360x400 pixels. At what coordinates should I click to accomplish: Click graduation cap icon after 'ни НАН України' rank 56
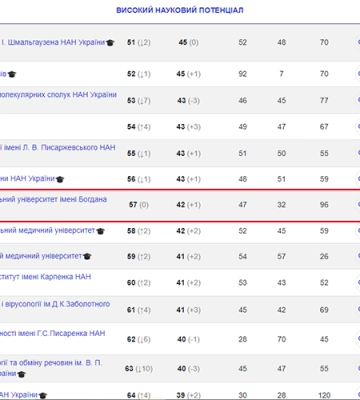(60, 179)
